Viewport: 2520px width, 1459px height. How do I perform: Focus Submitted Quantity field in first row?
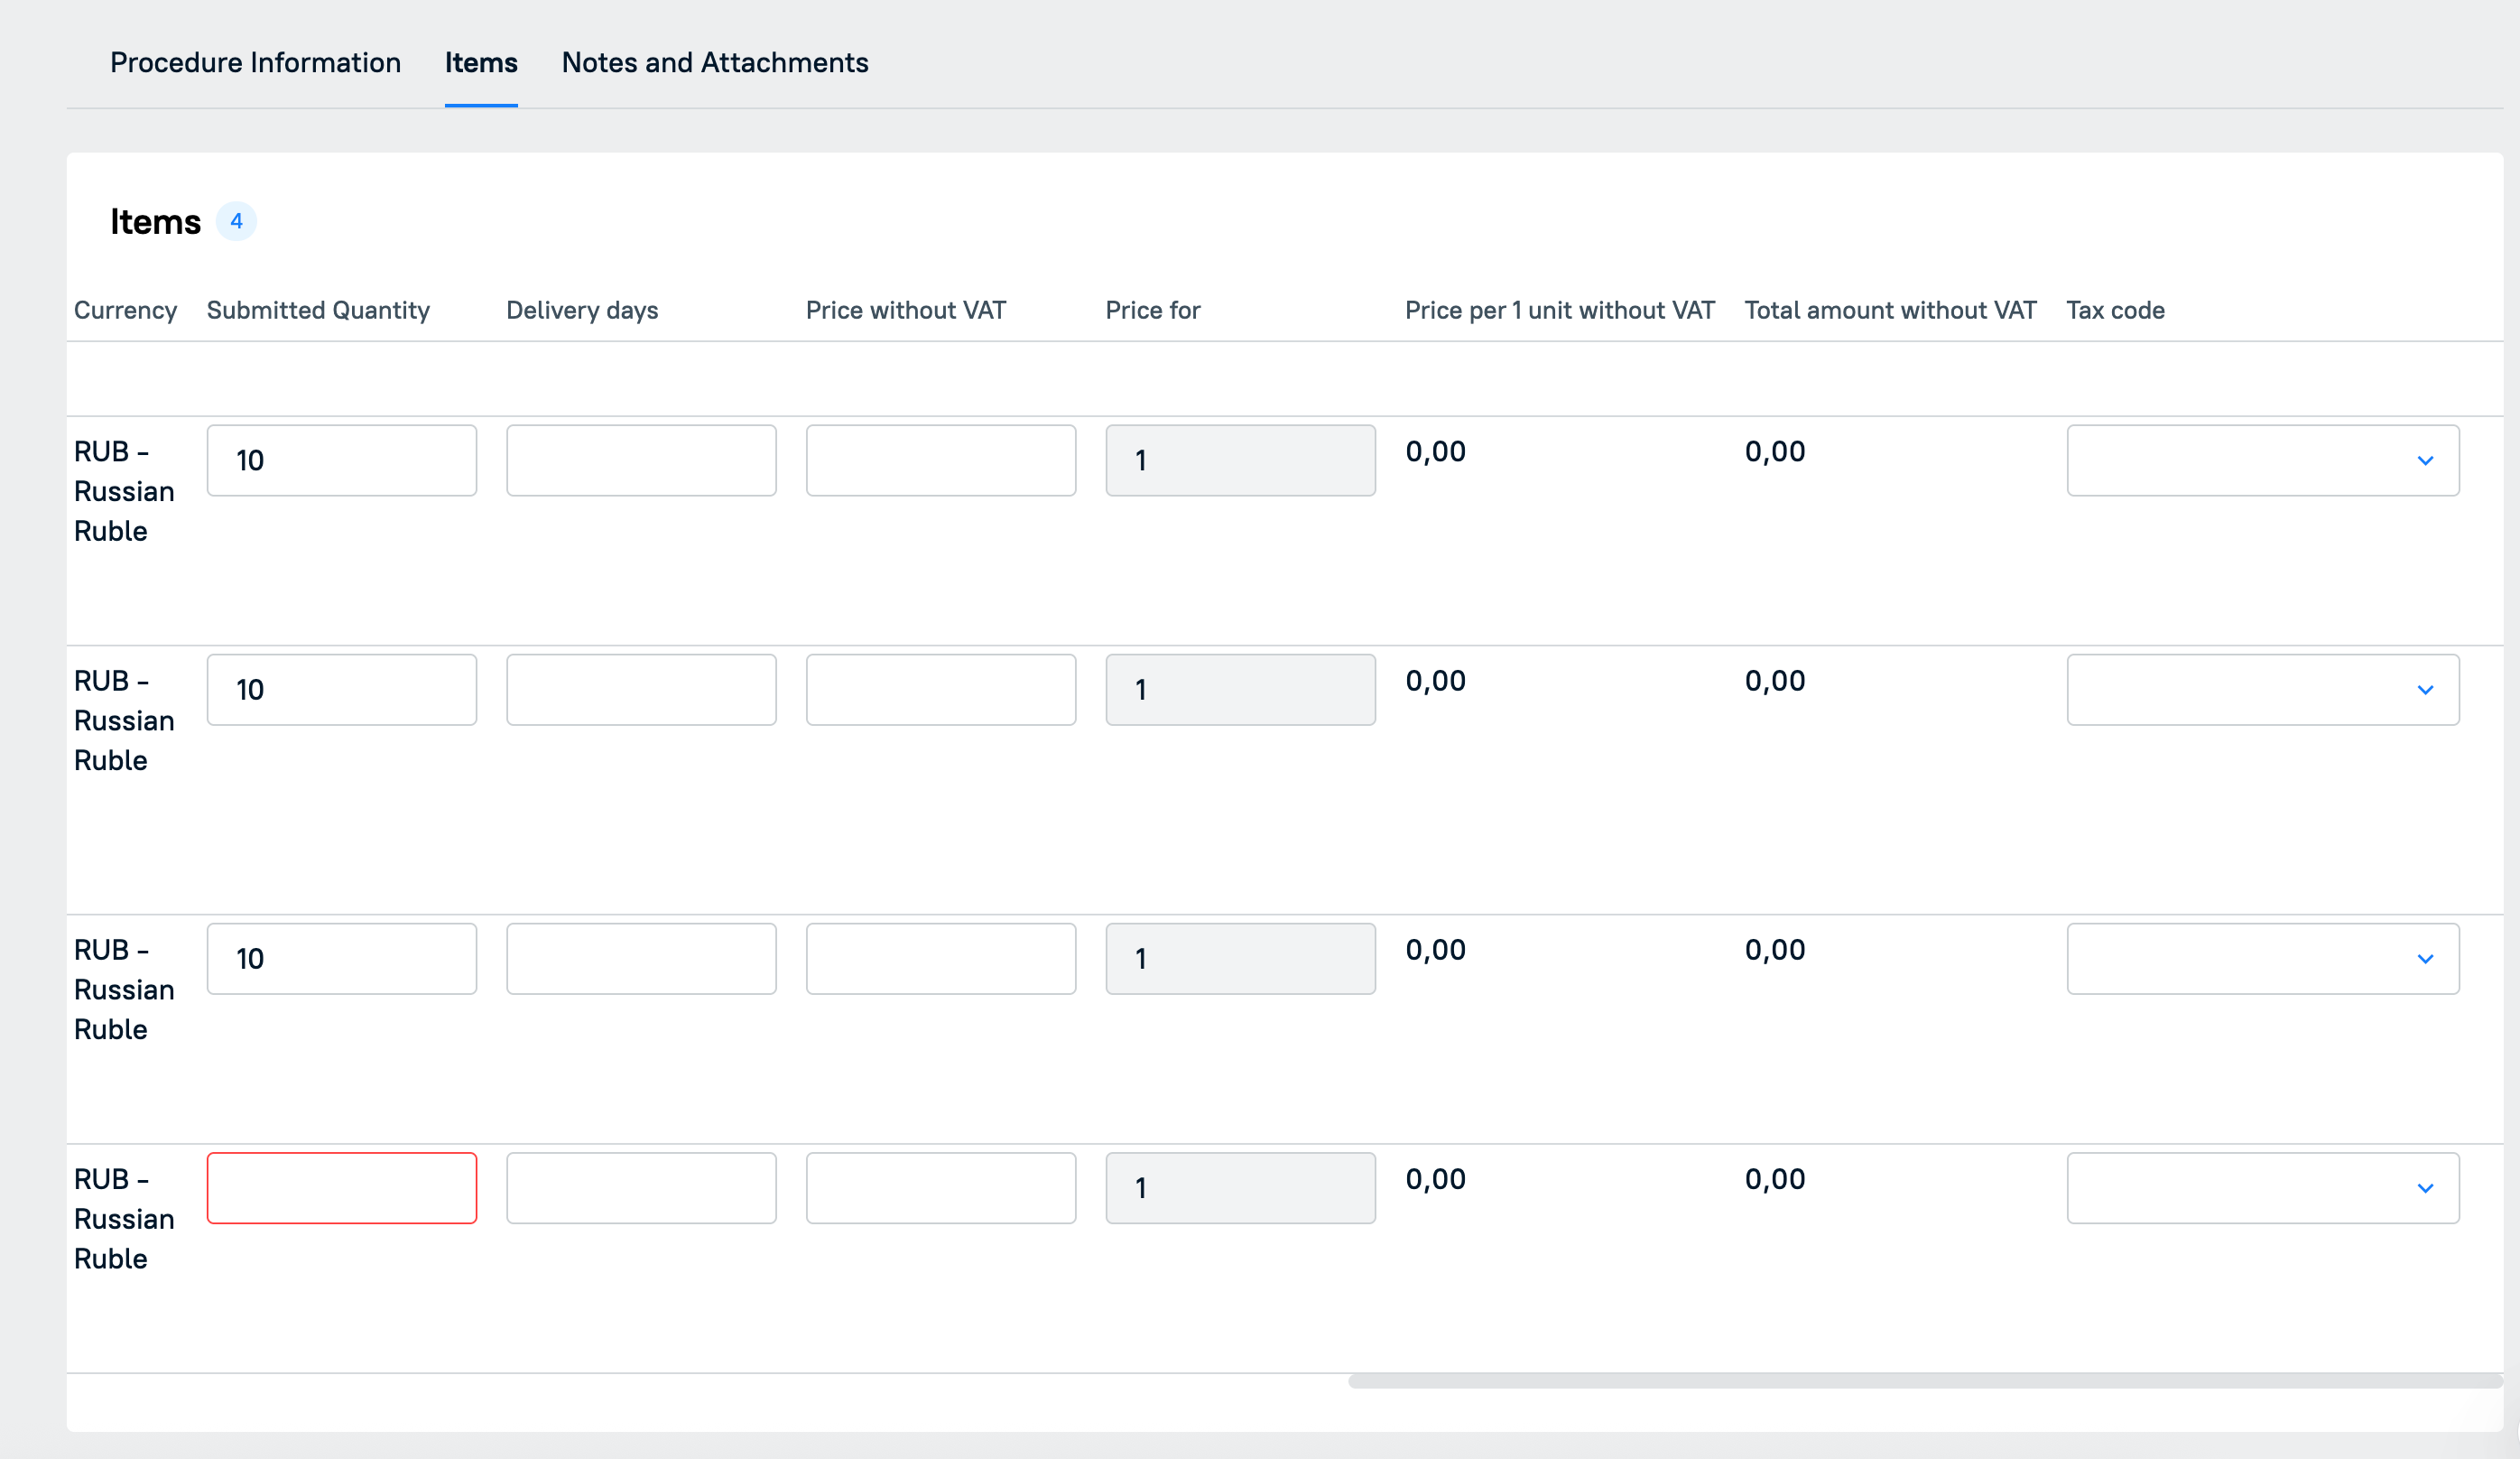(342, 460)
